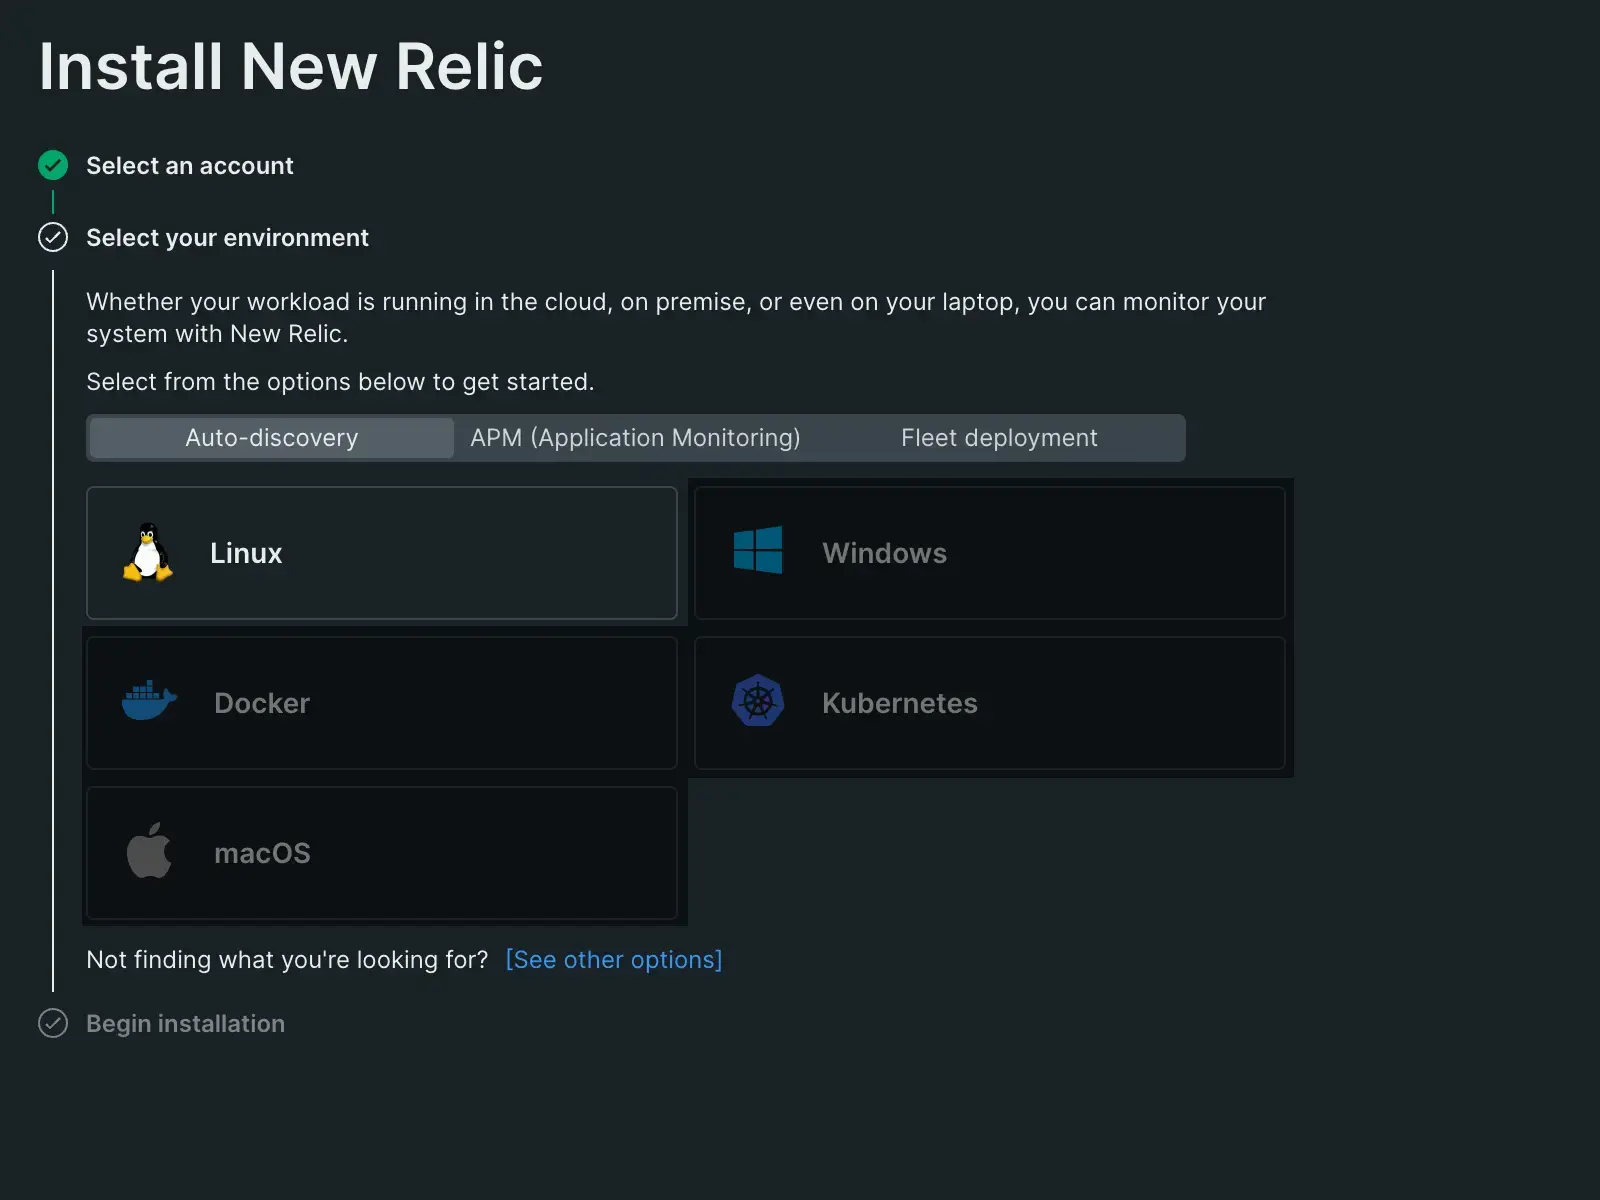
Task: Switch to the Auto-discovery tab
Action: click(x=271, y=438)
